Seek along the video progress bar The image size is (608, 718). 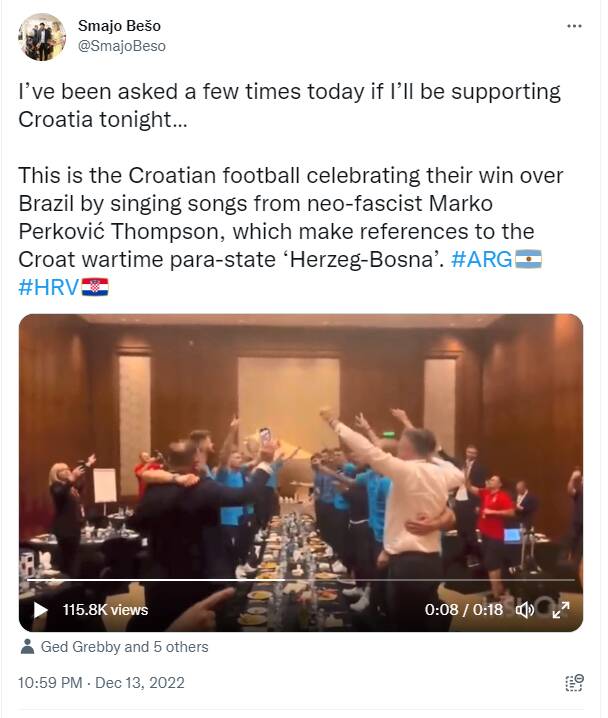[x=300, y=580]
